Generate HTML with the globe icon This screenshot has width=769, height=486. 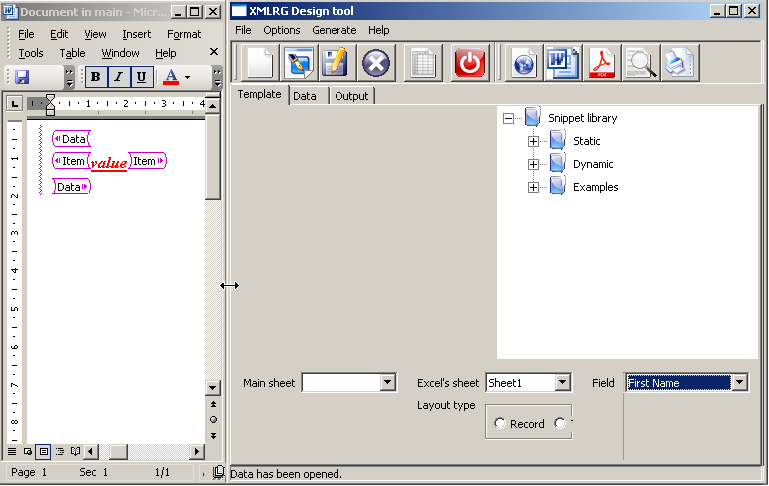click(x=523, y=63)
